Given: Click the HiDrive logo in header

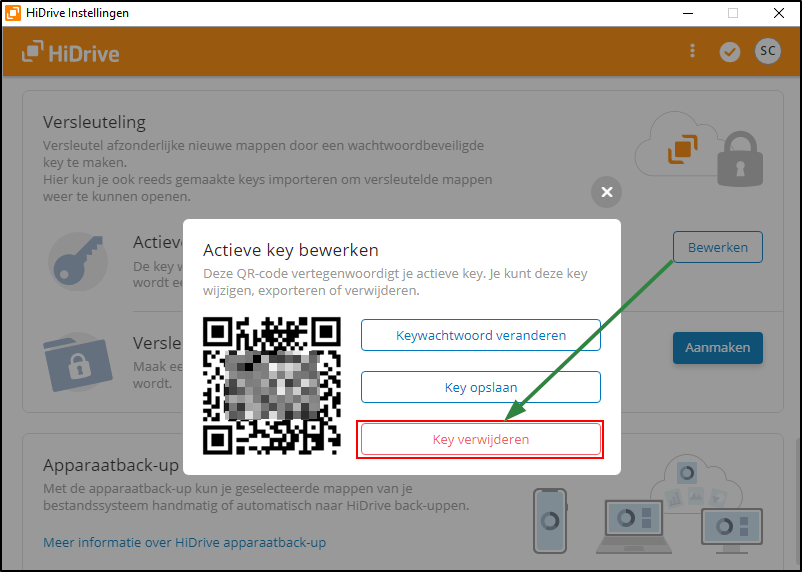Looking at the screenshot, I should (x=71, y=52).
